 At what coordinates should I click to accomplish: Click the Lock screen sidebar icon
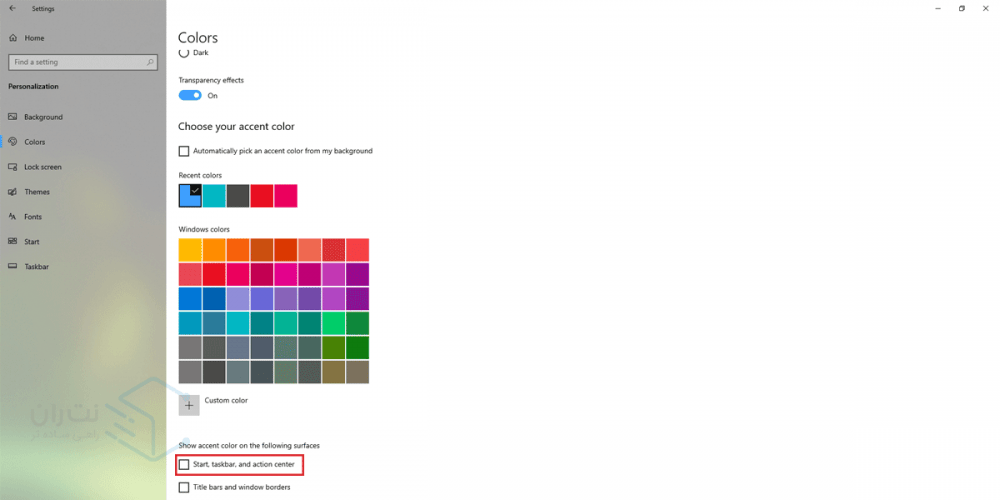coord(12,167)
